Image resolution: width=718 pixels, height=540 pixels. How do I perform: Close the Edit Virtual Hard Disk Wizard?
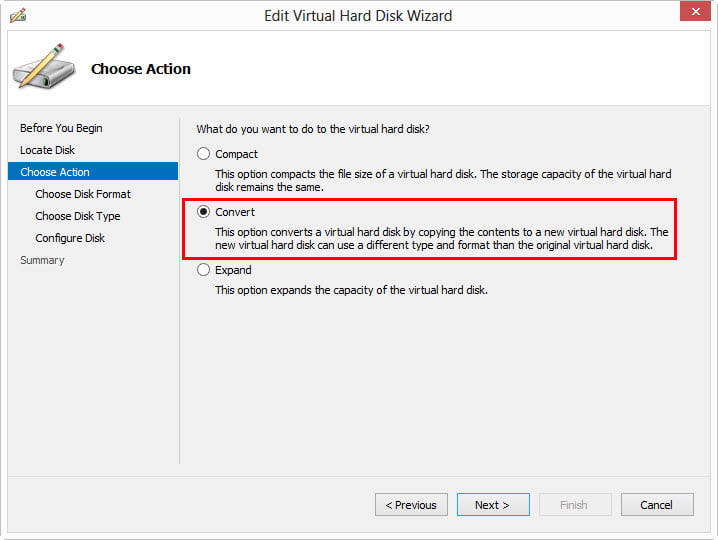pyautogui.click(x=694, y=13)
